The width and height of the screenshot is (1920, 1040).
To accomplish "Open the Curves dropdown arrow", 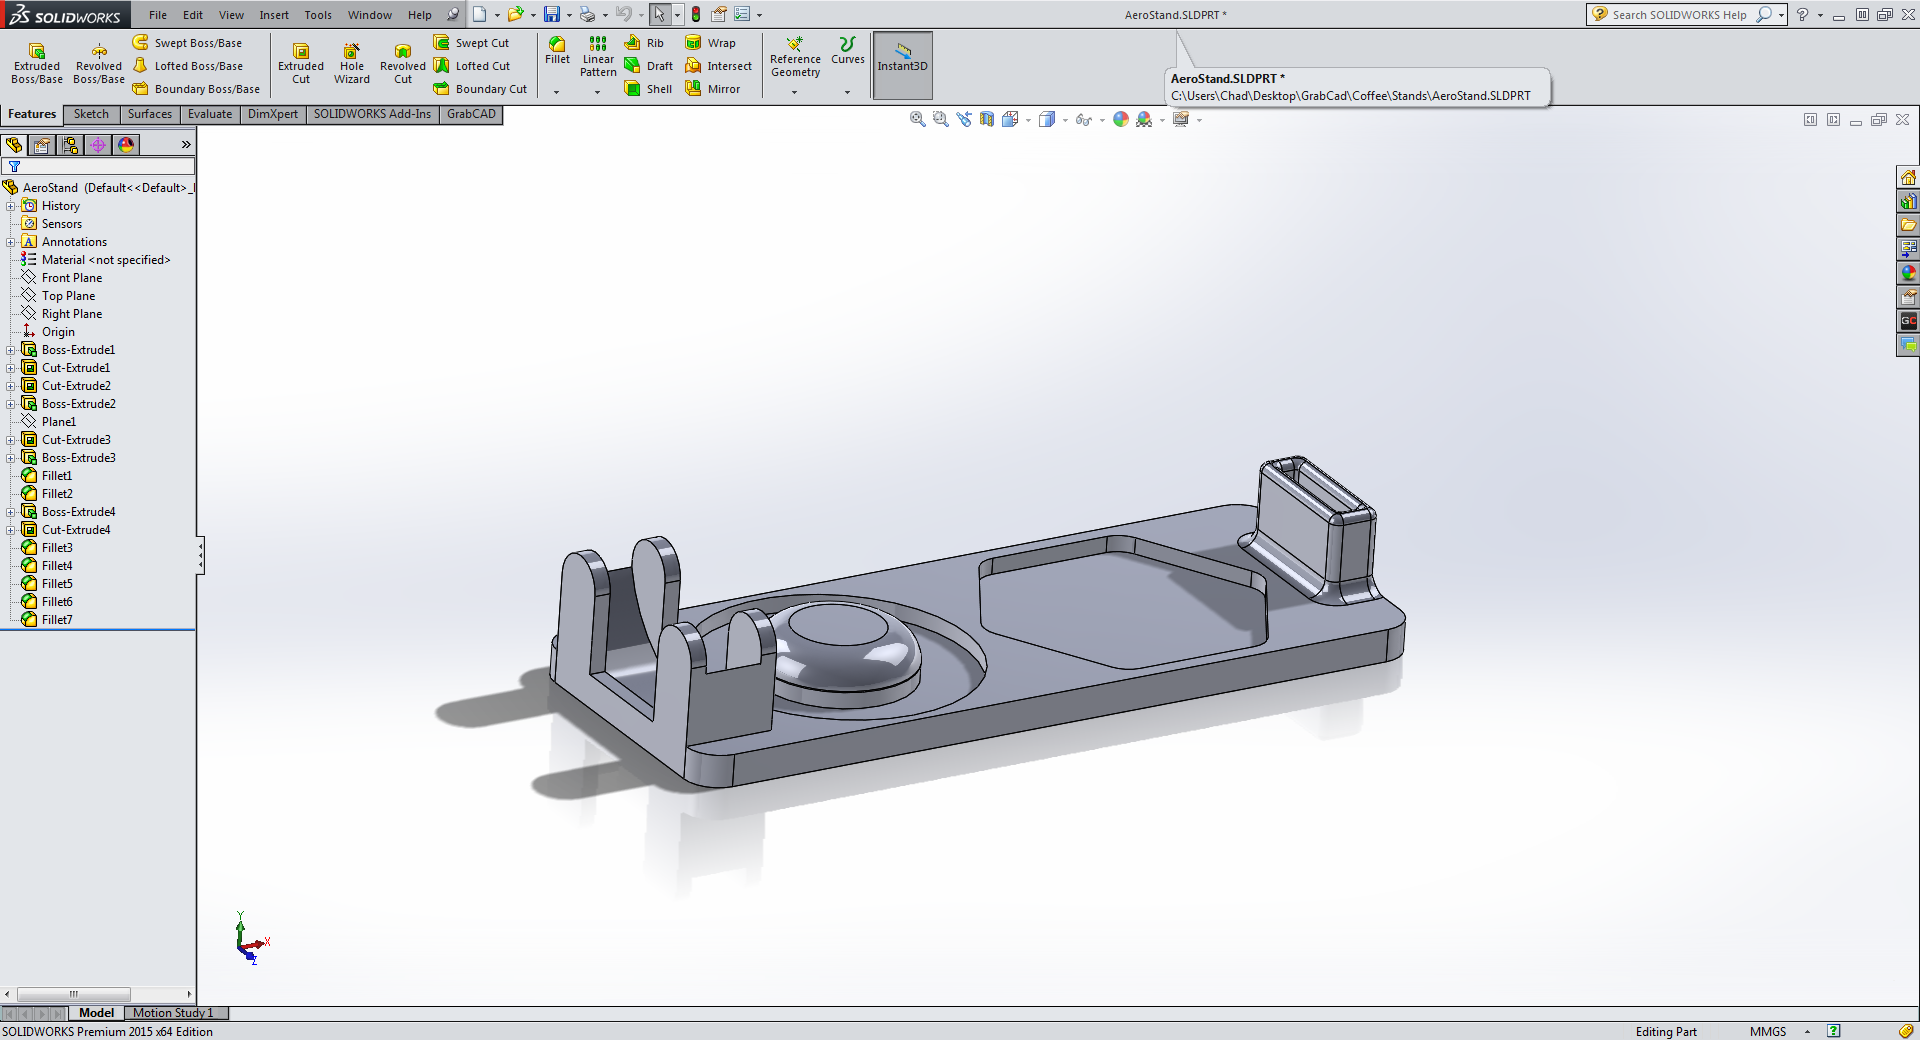I will 847,92.
